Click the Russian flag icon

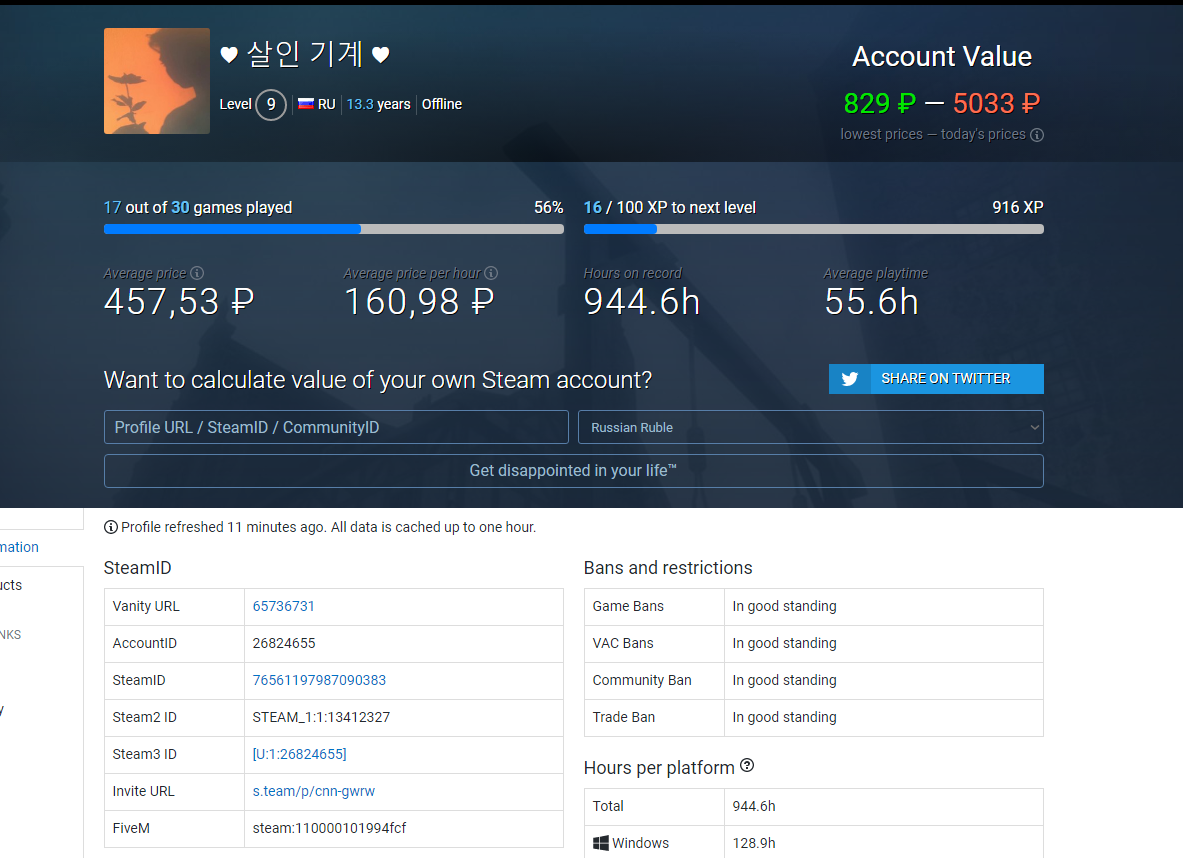[306, 104]
